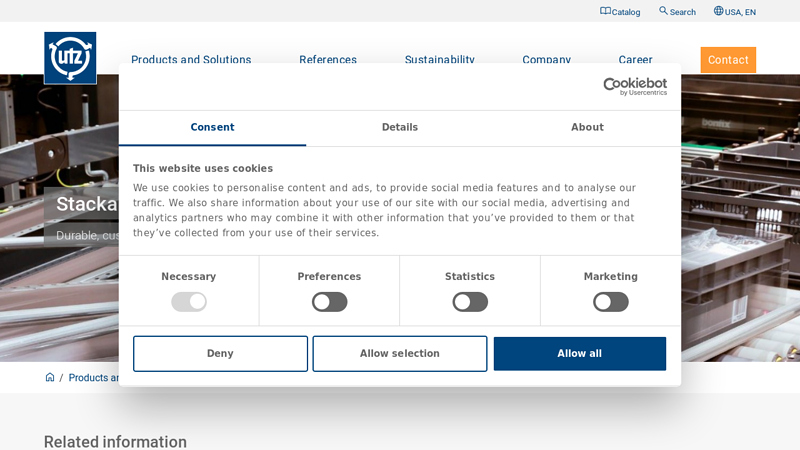Enable the Preferences cookies toggle
800x450 pixels.
tap(329, 302)
